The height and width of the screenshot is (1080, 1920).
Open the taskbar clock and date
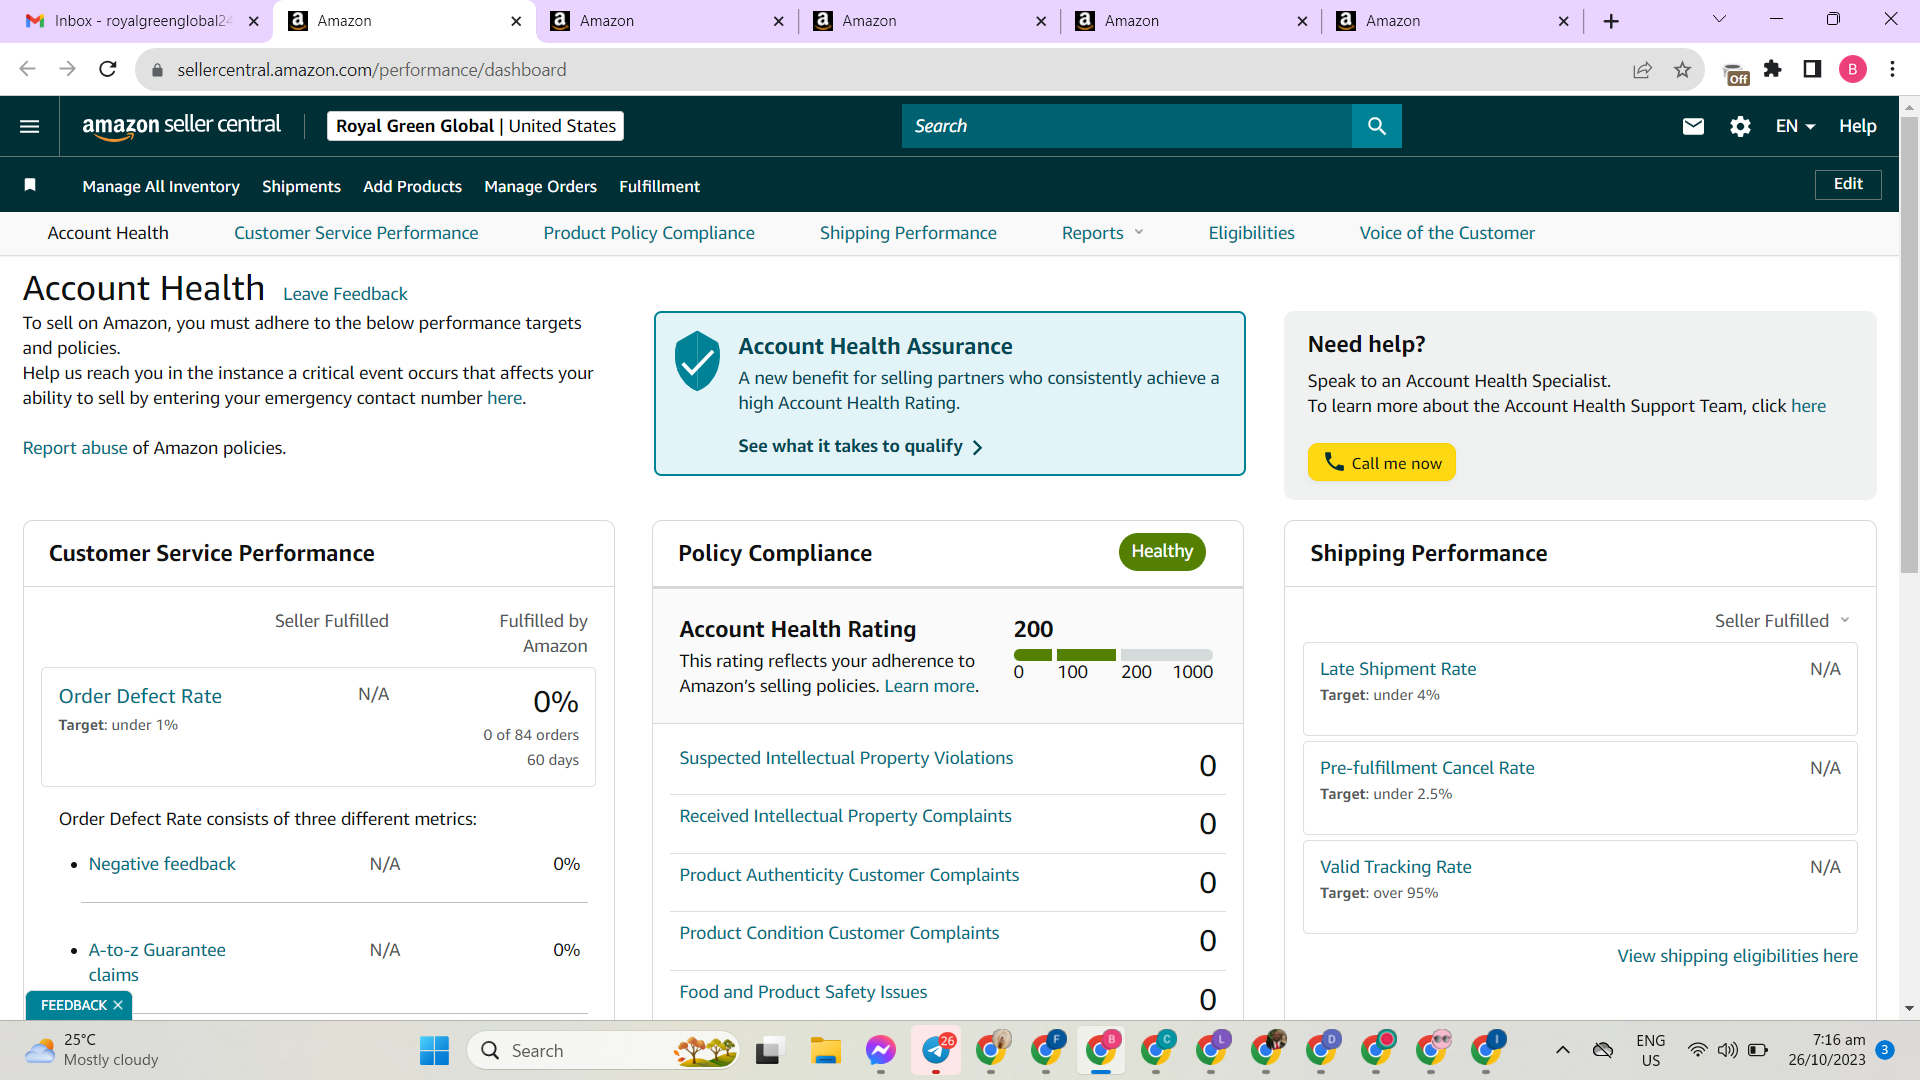[x=1827, y=1050]
